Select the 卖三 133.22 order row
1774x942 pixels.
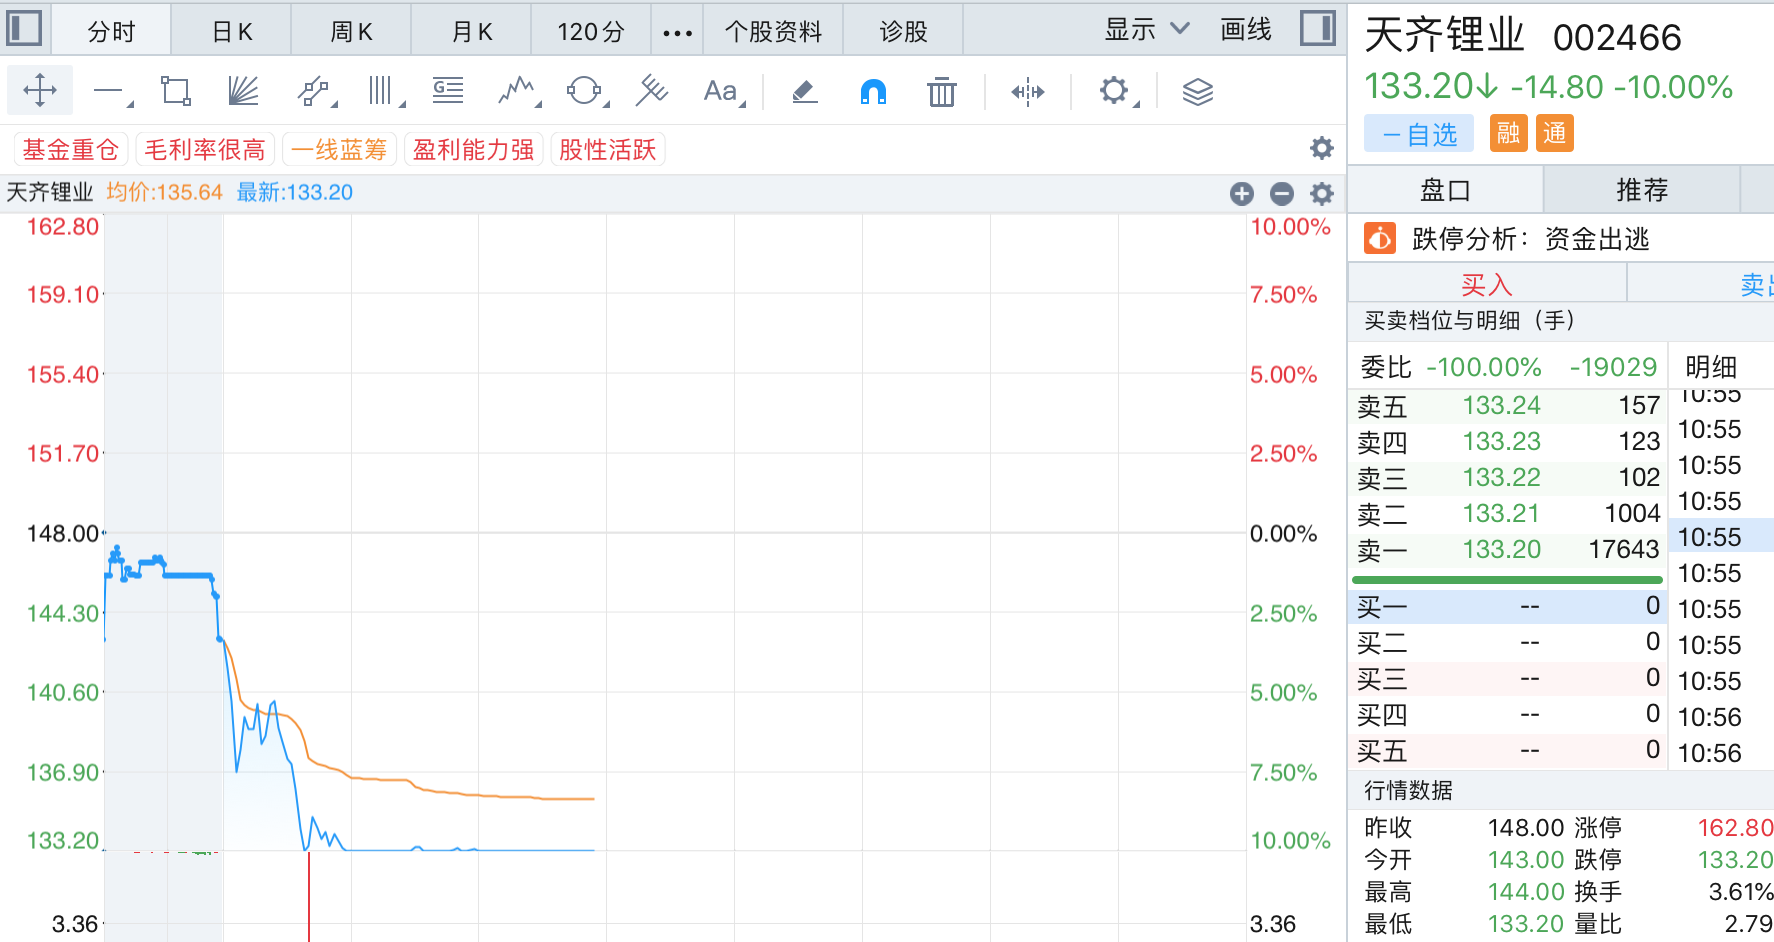1508,478
